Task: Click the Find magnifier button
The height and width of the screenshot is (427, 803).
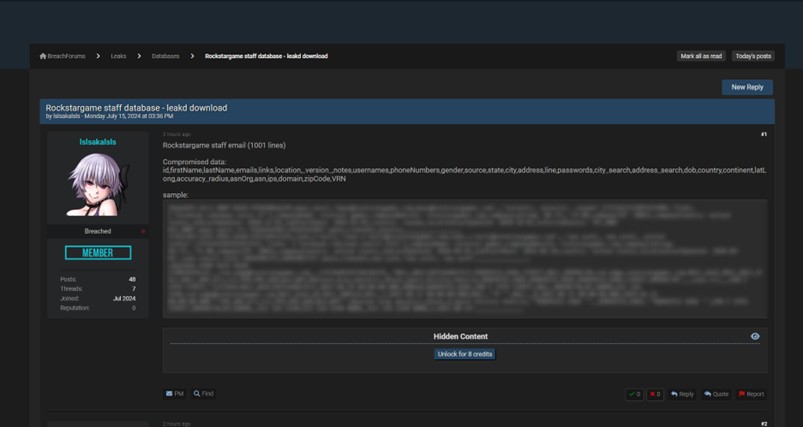Action: (x=203, y=394)
